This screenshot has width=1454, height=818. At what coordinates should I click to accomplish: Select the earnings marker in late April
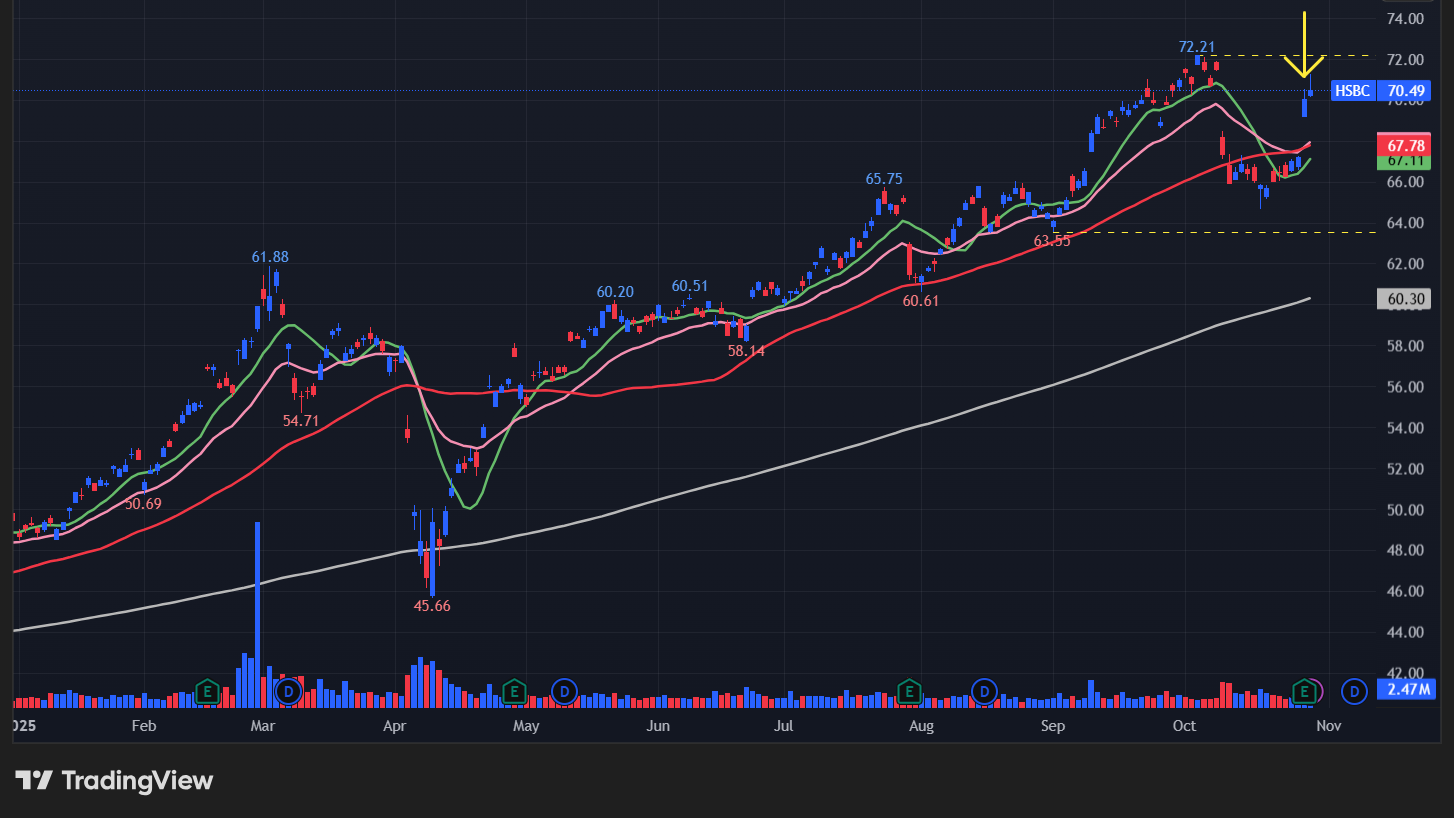514,690
